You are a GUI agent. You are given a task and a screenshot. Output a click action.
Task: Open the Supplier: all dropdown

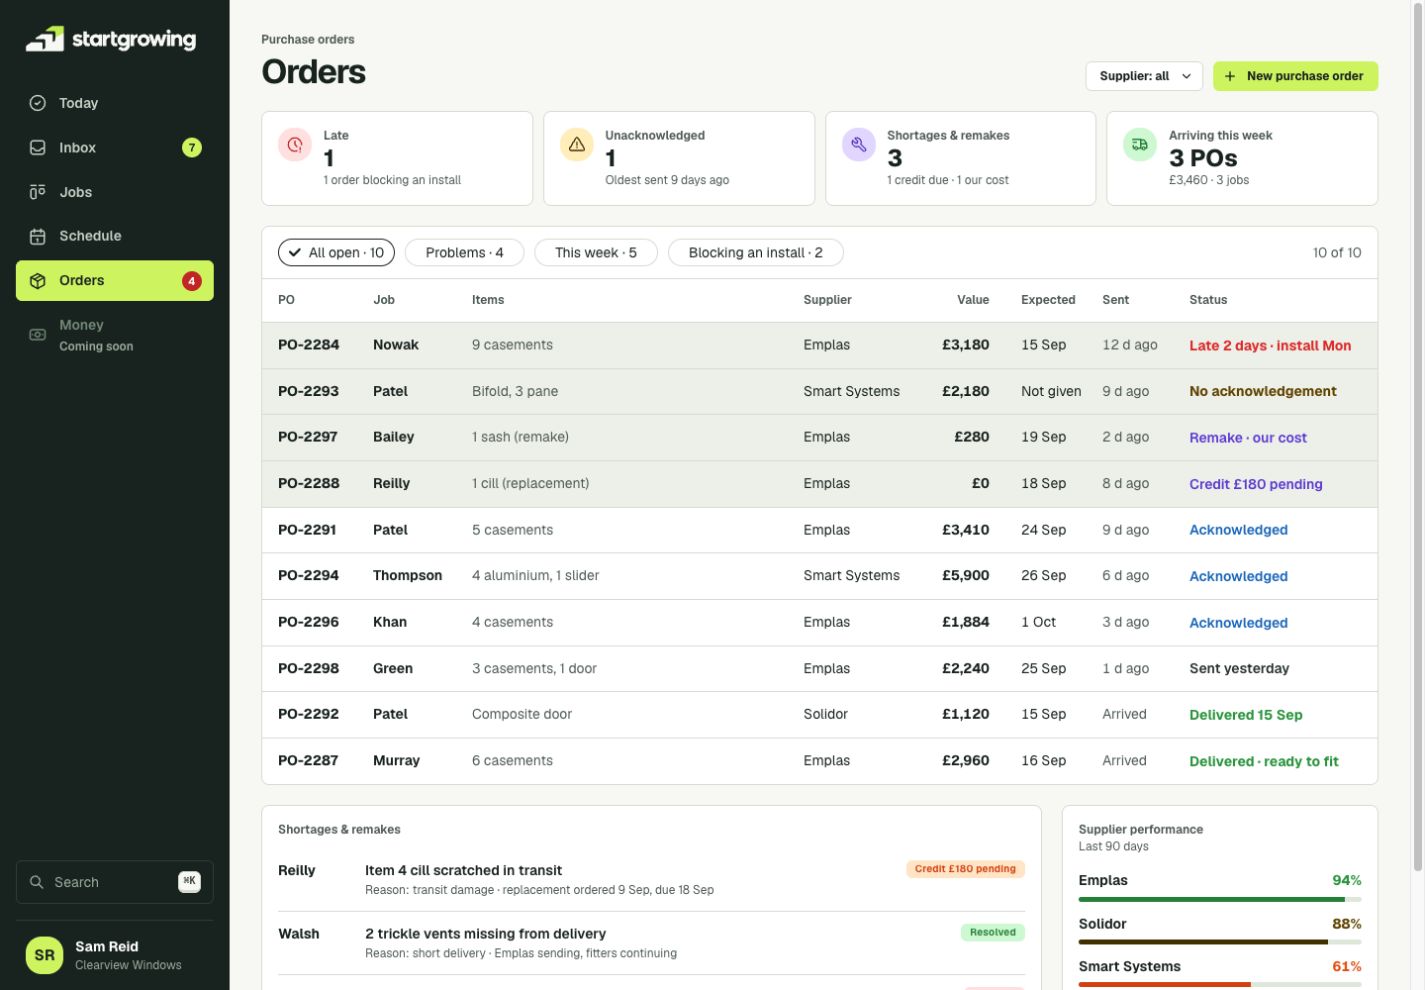tap(1144, 76)
